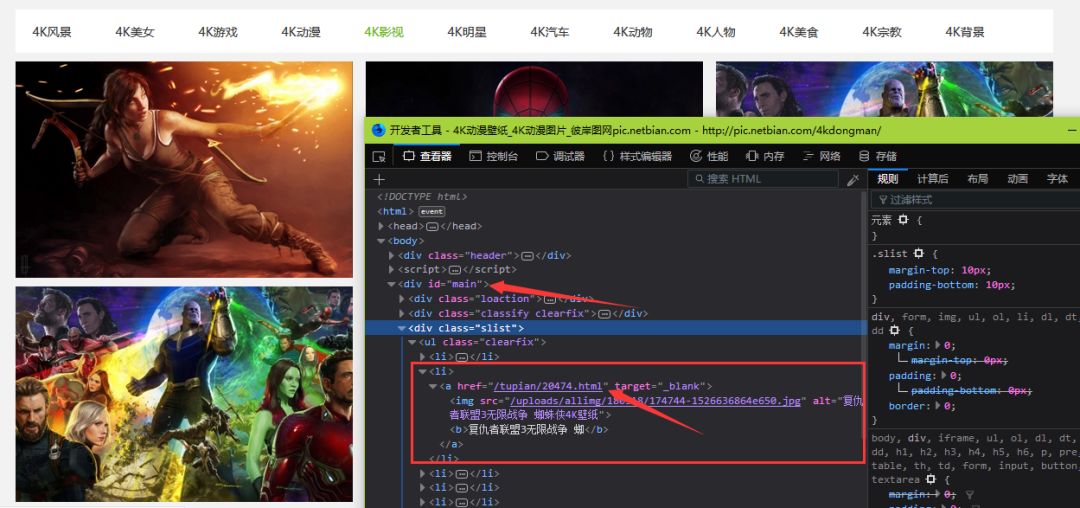Viewport: 1080px width, 508px height.
Task: Switch to the 网络 network tab
Action: [822, 156]
